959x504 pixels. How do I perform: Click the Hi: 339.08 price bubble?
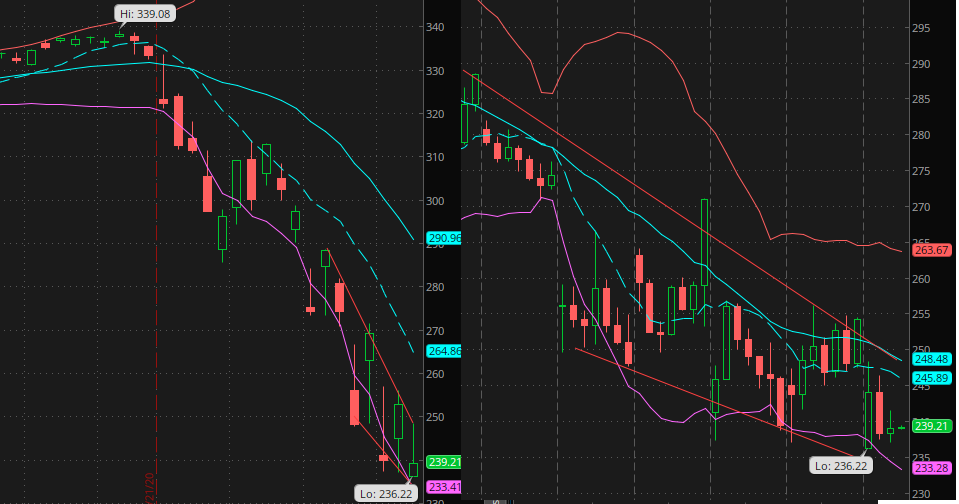pos(142,14)
